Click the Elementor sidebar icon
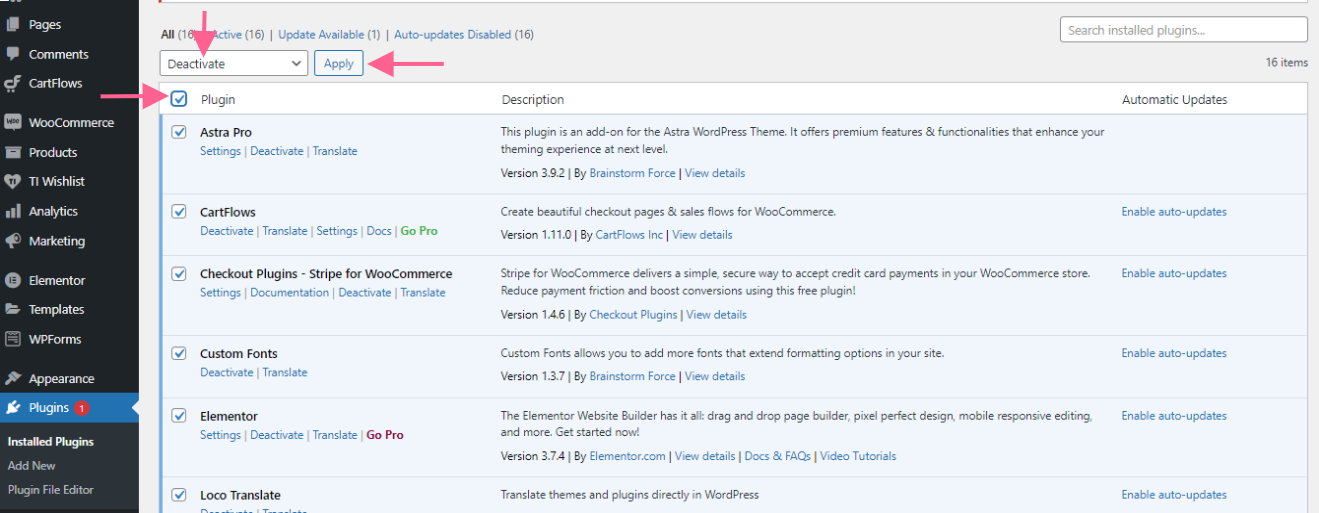This screenshot has width=1319, height=513. [12, 280]
